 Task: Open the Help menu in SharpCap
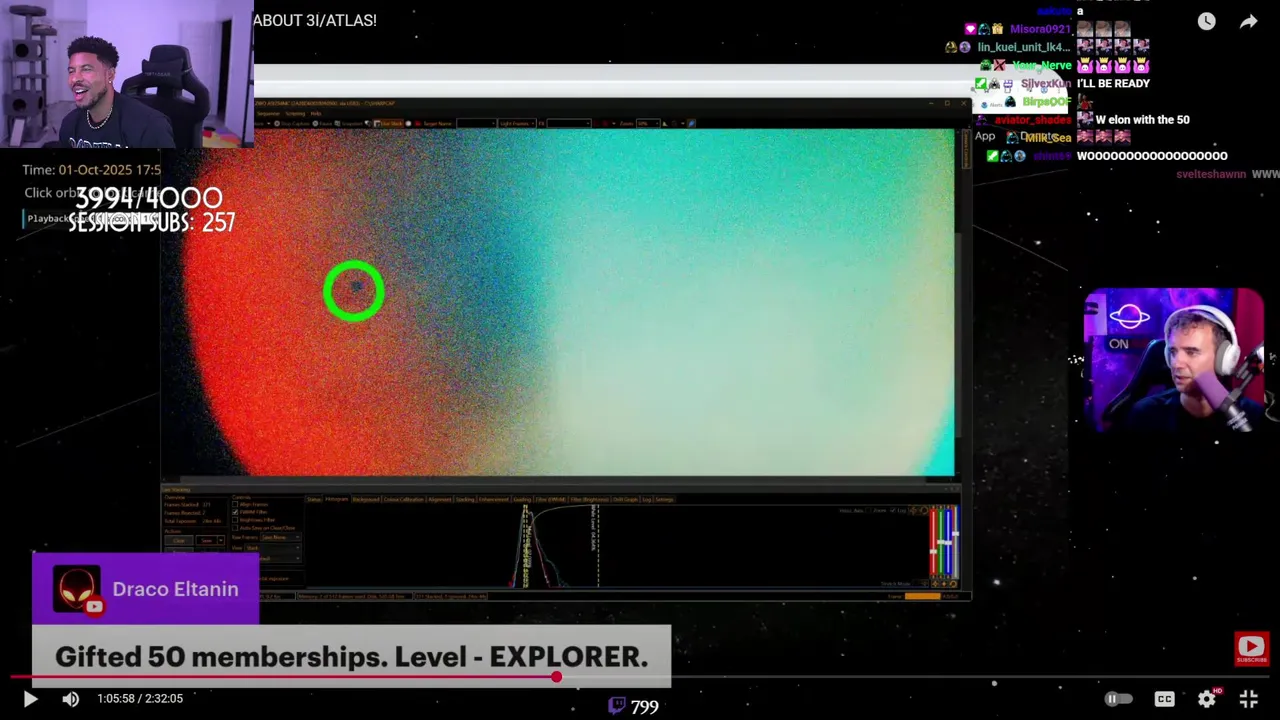315,113
